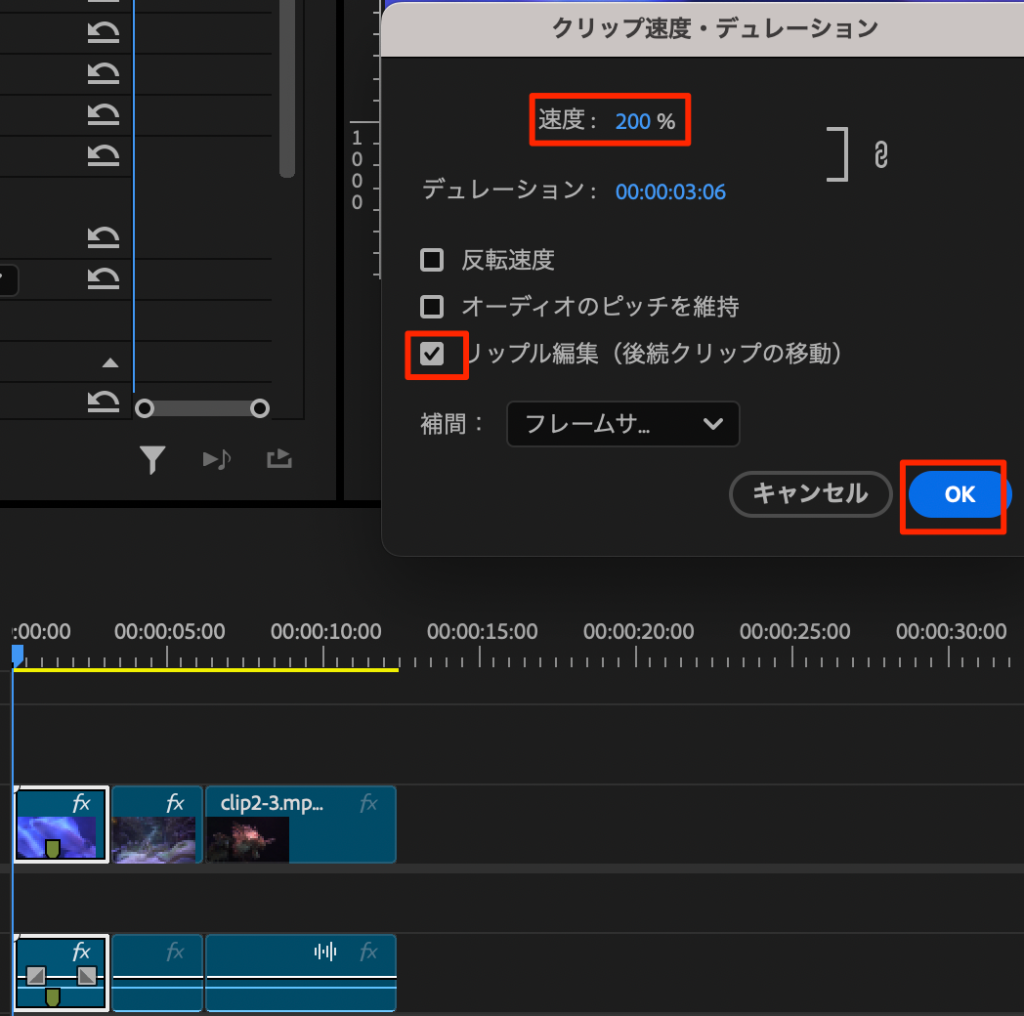Screen dimensions: 1024x1016
Task: Click the duration value 00:00:03:06
Action: [x=670, y=192]
